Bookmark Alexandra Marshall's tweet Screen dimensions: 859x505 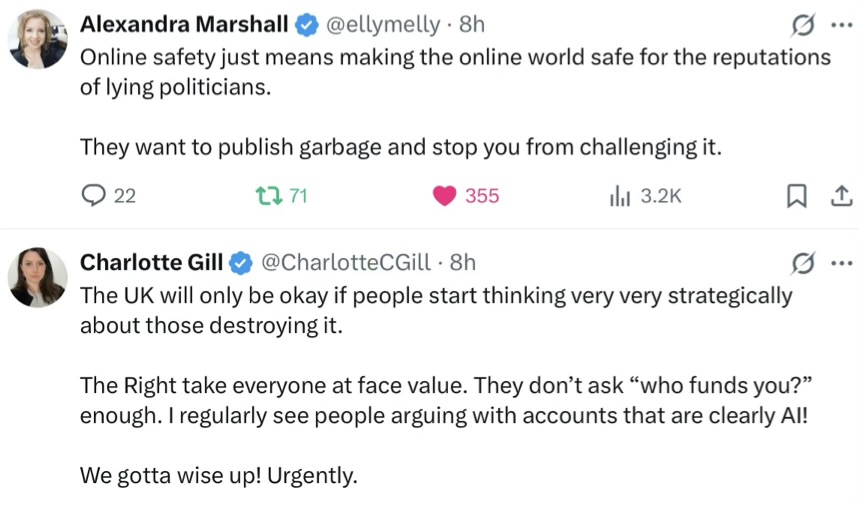pos(797,196)
